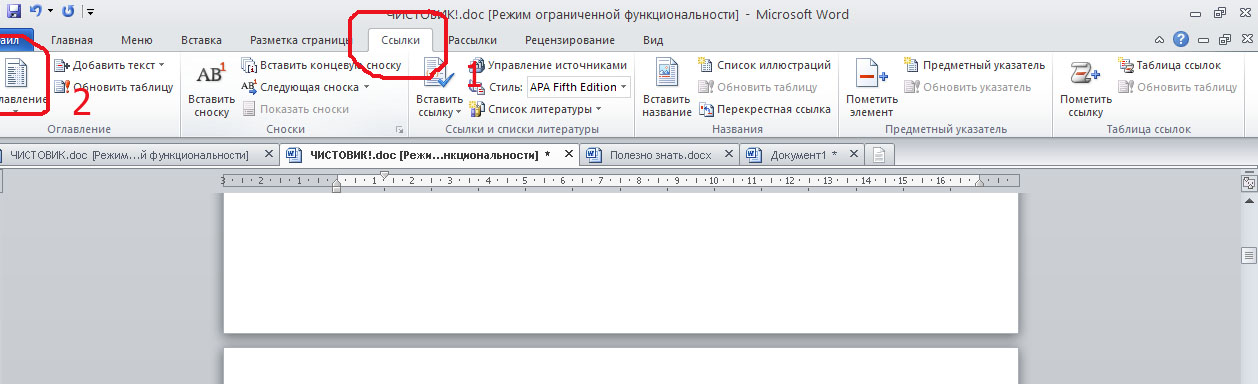Click Обновить таблицу in Названия group

(758, 87)
